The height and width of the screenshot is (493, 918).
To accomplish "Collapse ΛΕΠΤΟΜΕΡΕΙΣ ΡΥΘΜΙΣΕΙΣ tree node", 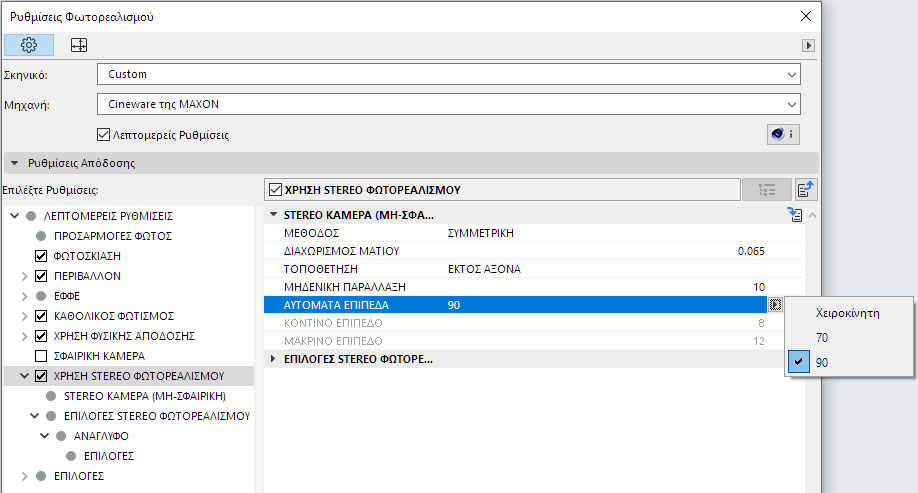I will pos(15,216).
